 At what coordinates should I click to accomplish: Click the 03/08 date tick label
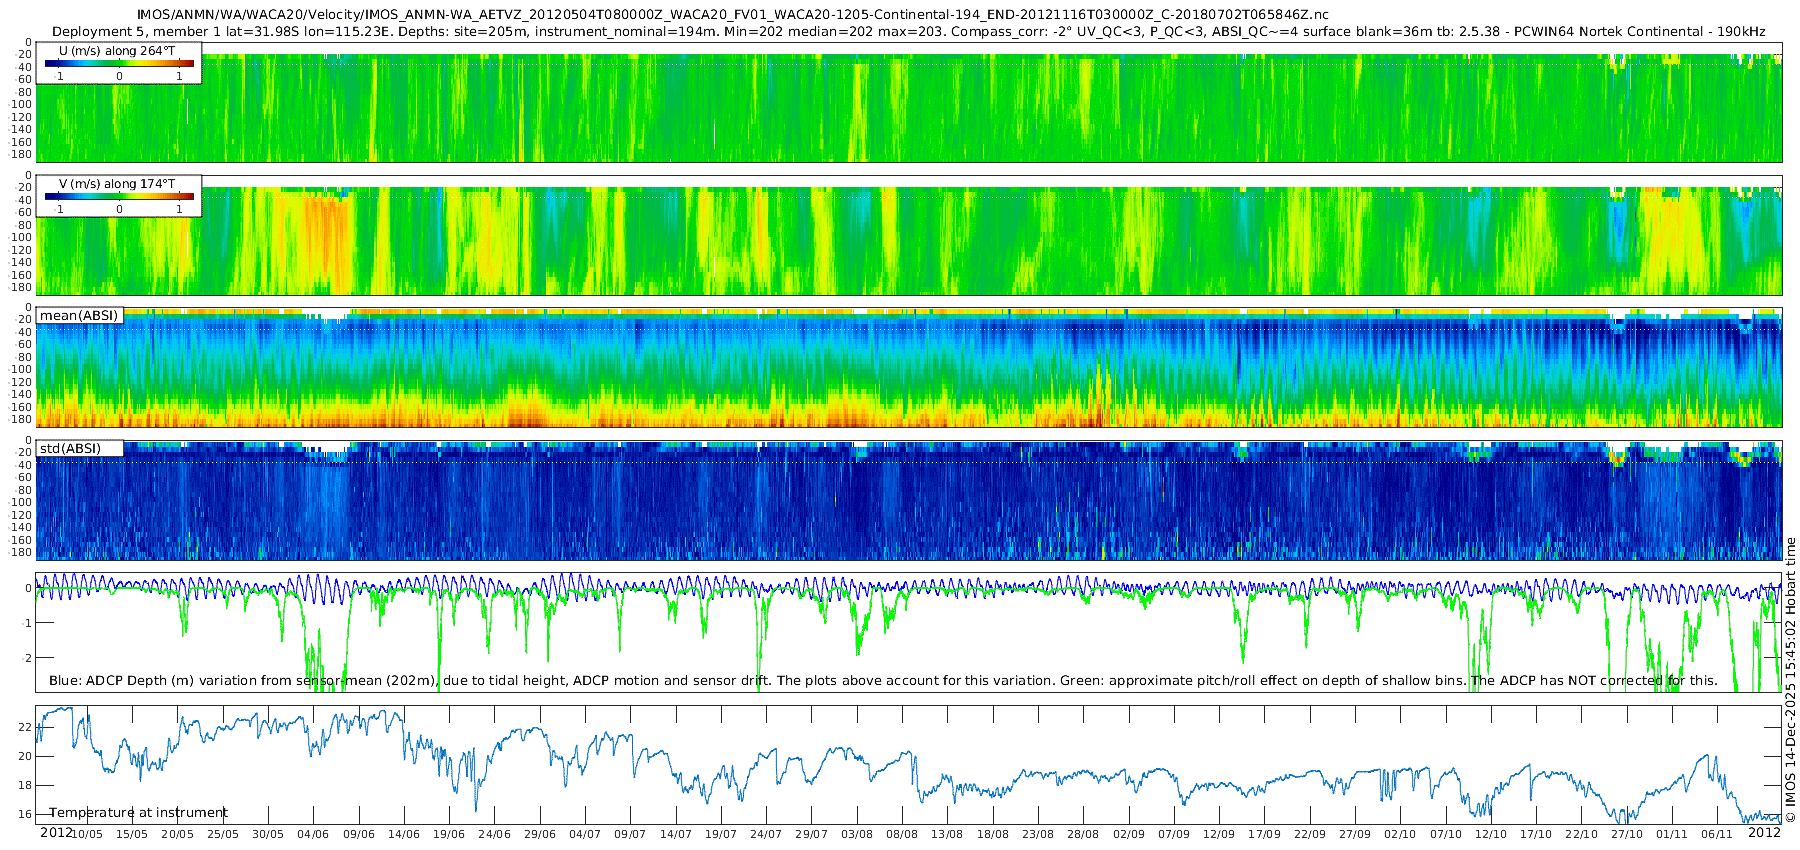coord(856,834)
